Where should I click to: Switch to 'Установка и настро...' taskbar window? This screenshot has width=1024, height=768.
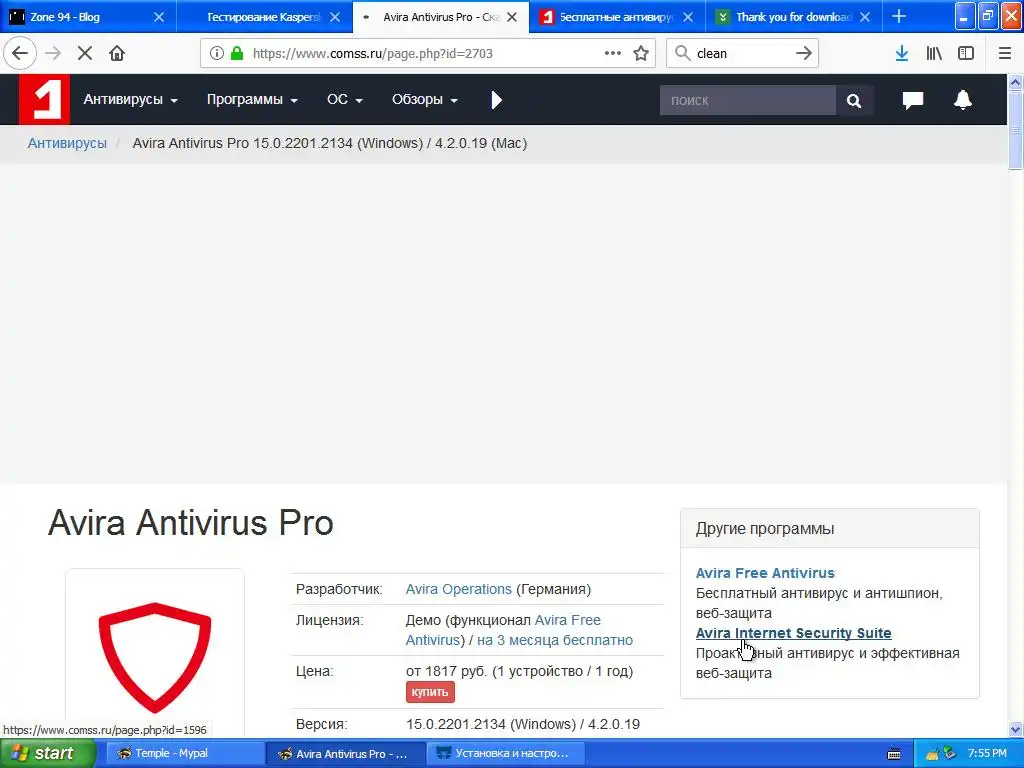point(504,753)
